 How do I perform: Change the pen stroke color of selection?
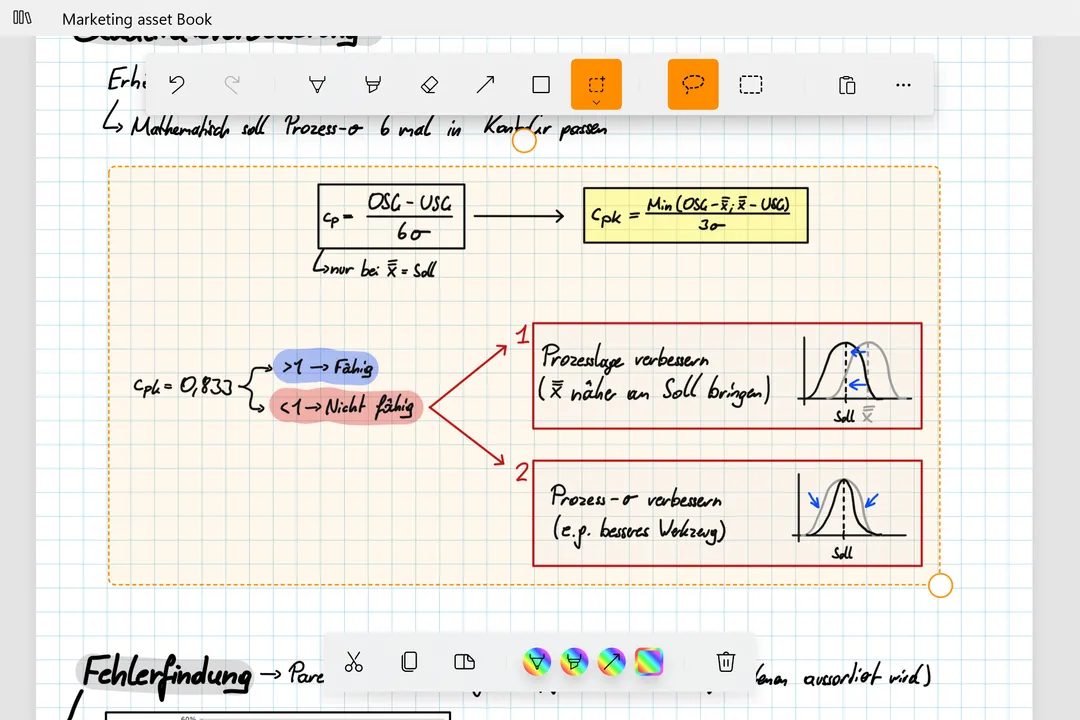(537, 661)
